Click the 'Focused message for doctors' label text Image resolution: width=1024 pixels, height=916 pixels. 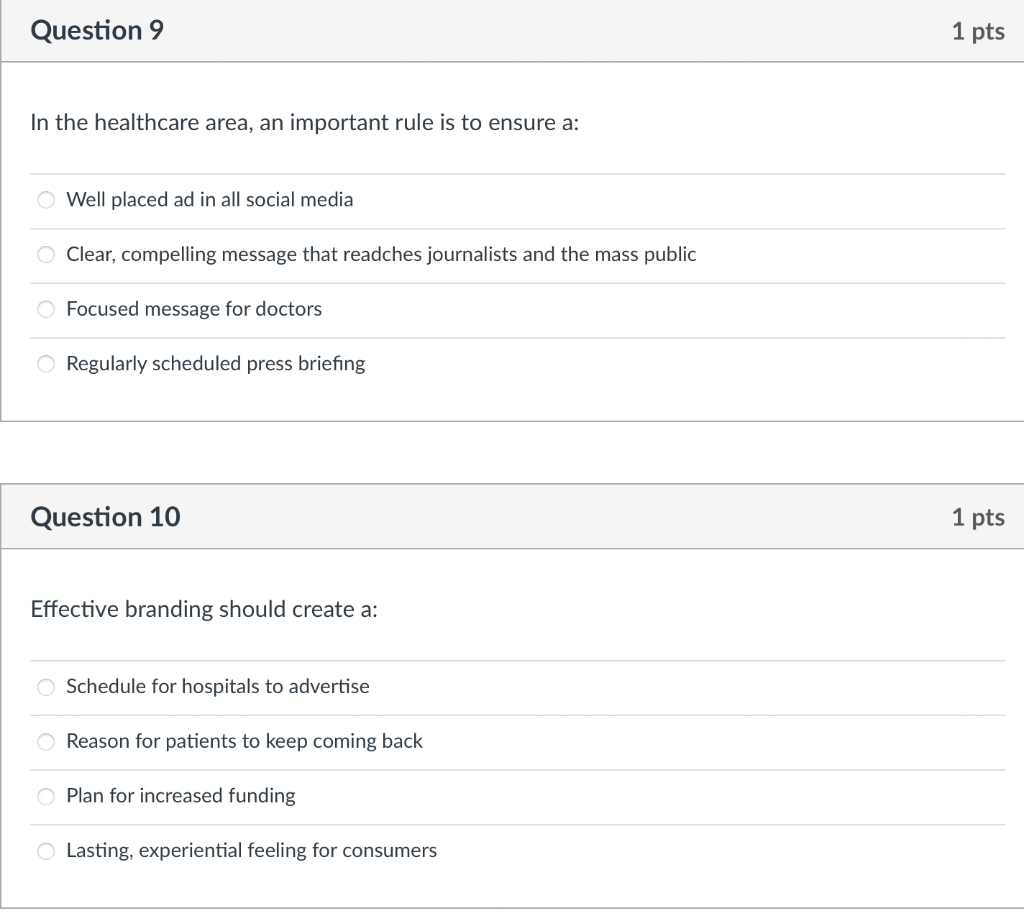pyautogui.click(x=194, y=309)
